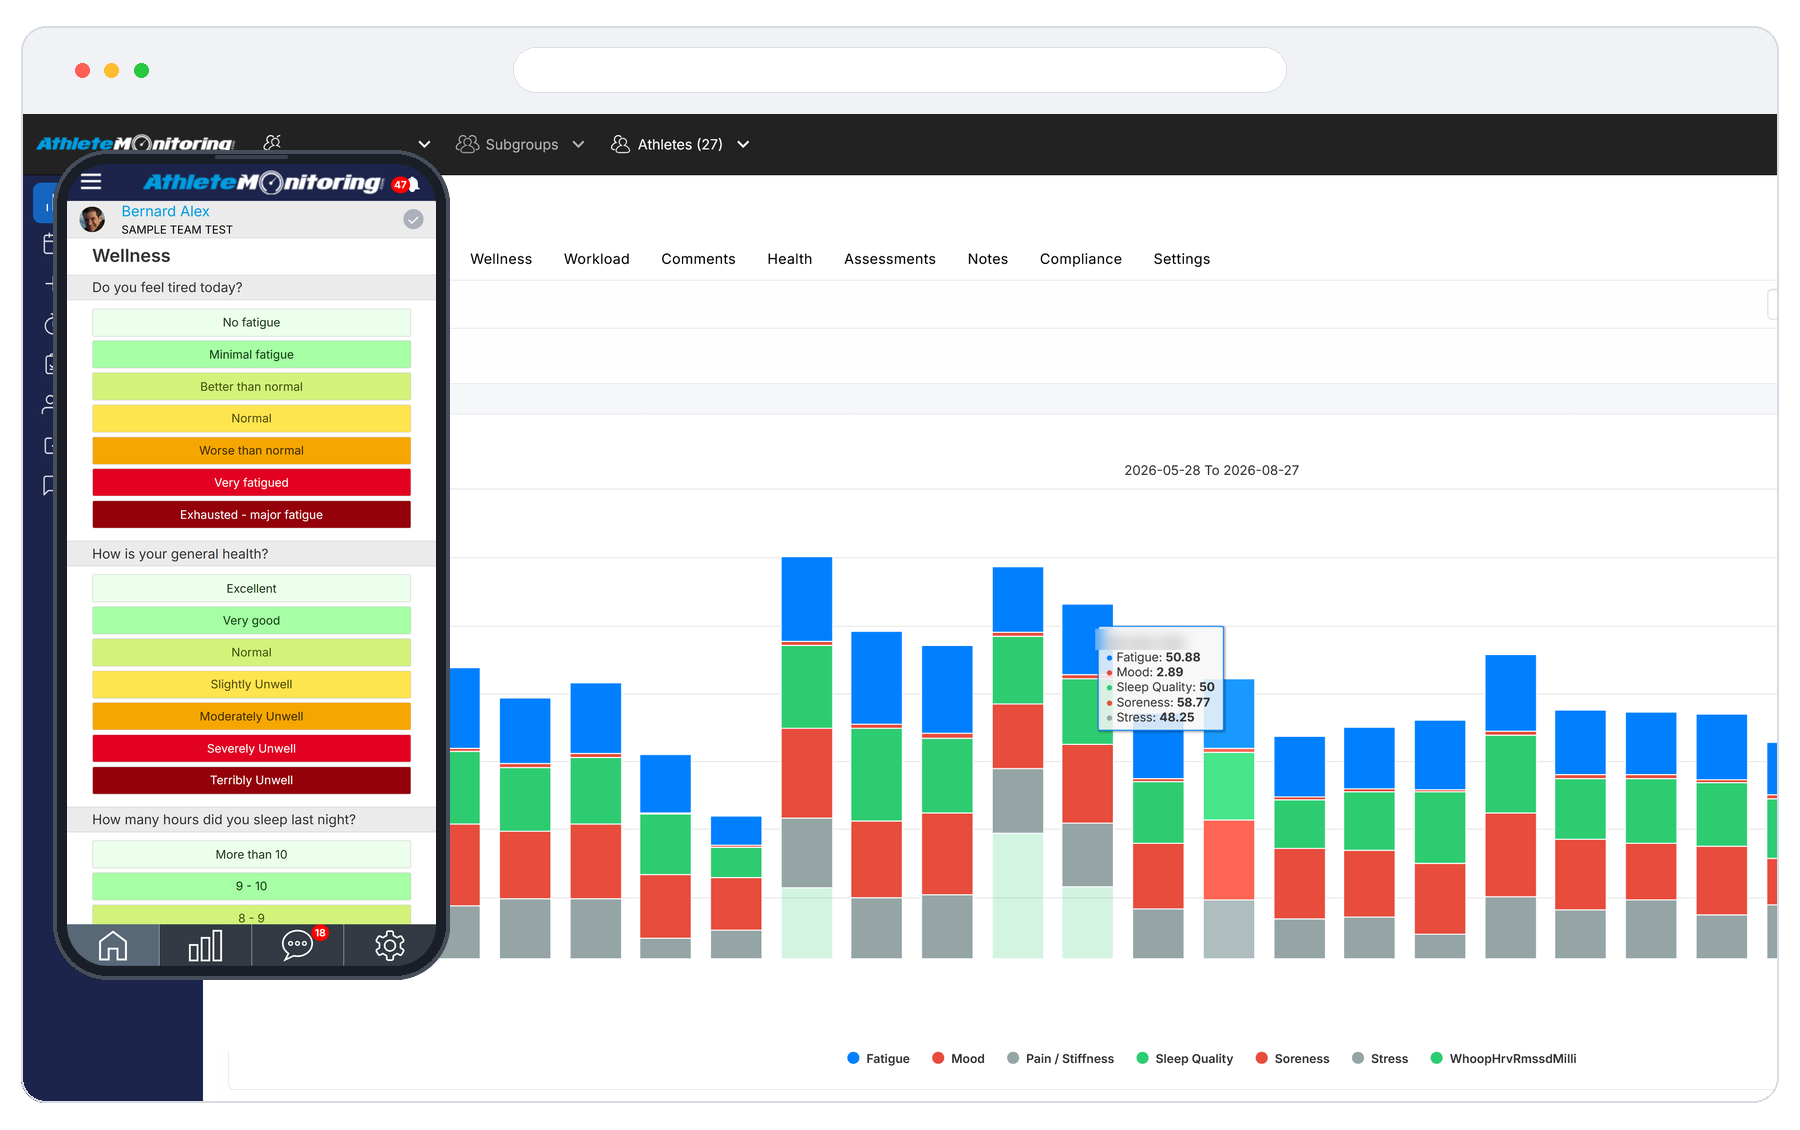Go to the Health tab

tap(790, 259)
